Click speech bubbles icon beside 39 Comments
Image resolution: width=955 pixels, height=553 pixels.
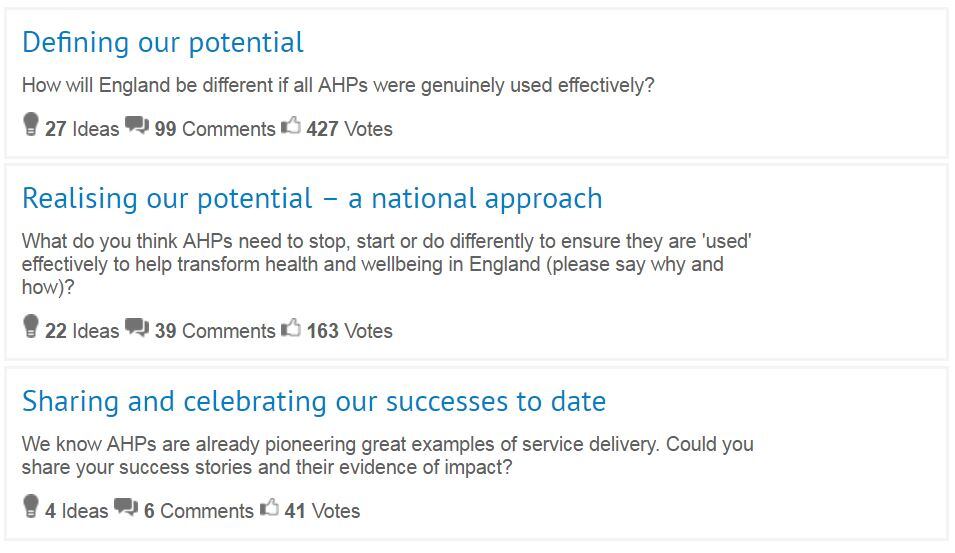tap(137, 328)
